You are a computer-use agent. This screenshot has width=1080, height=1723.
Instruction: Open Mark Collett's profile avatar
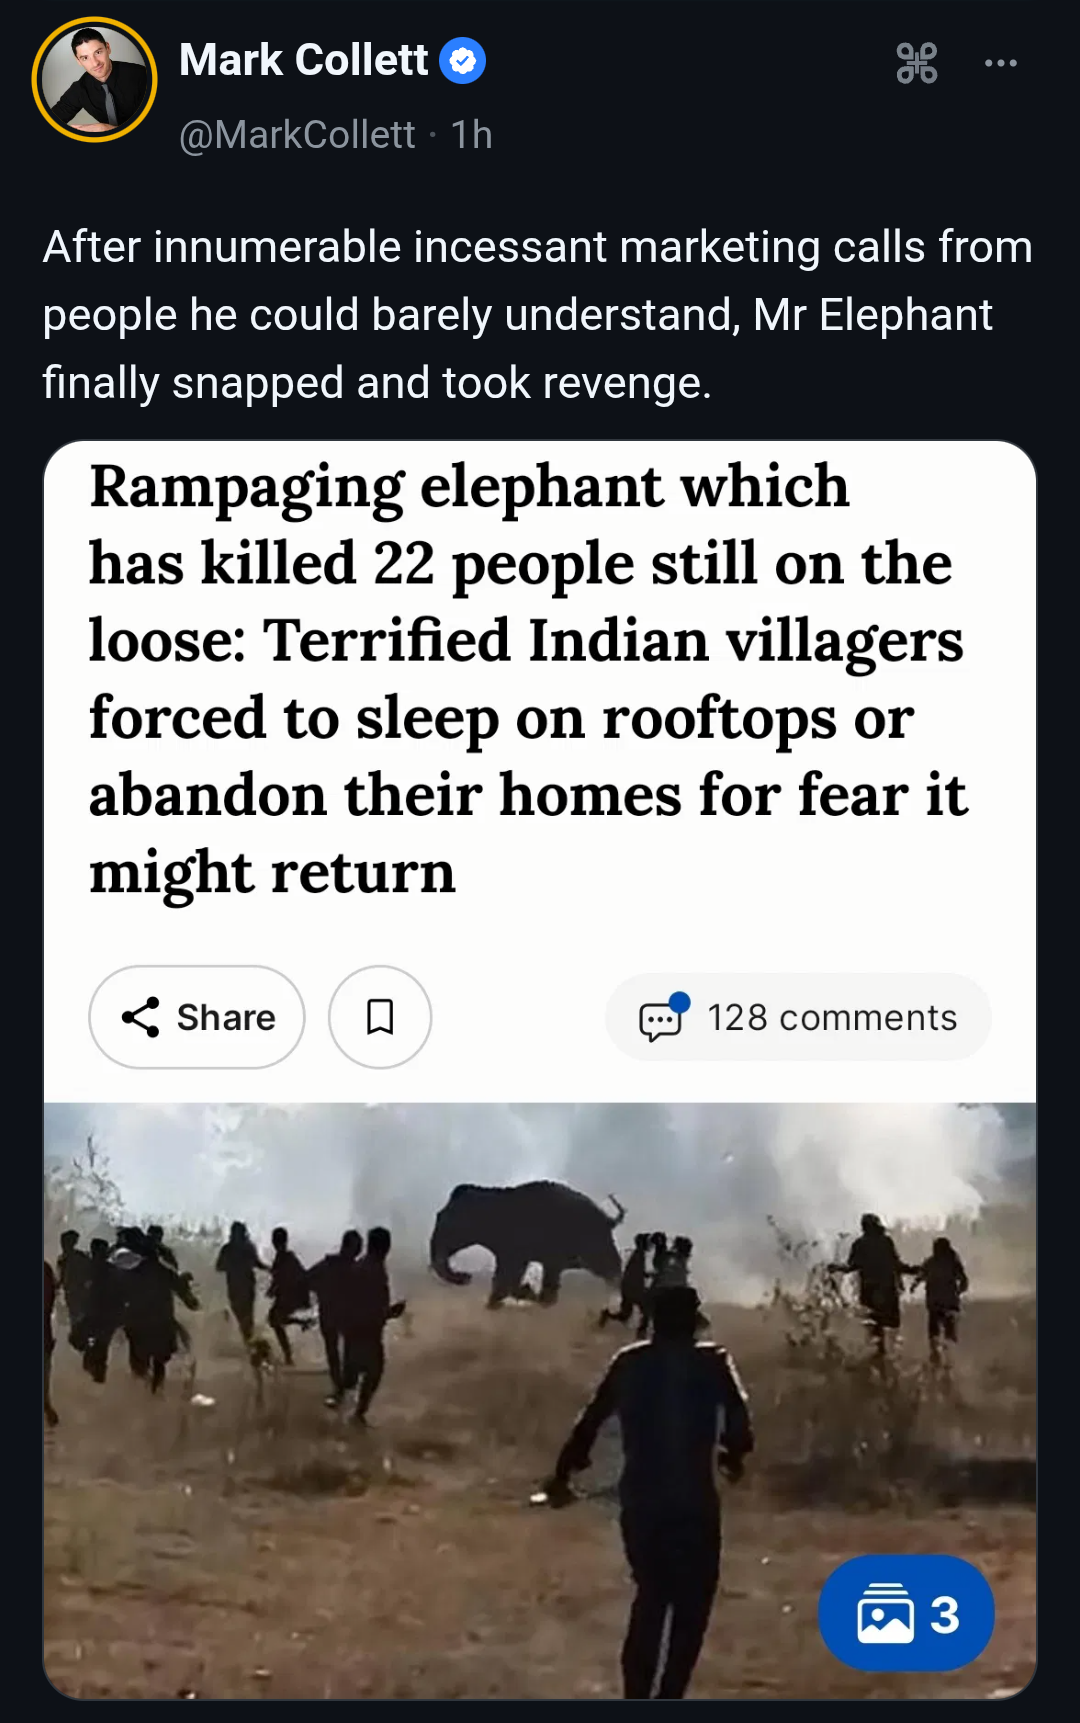tap(95, 80)
